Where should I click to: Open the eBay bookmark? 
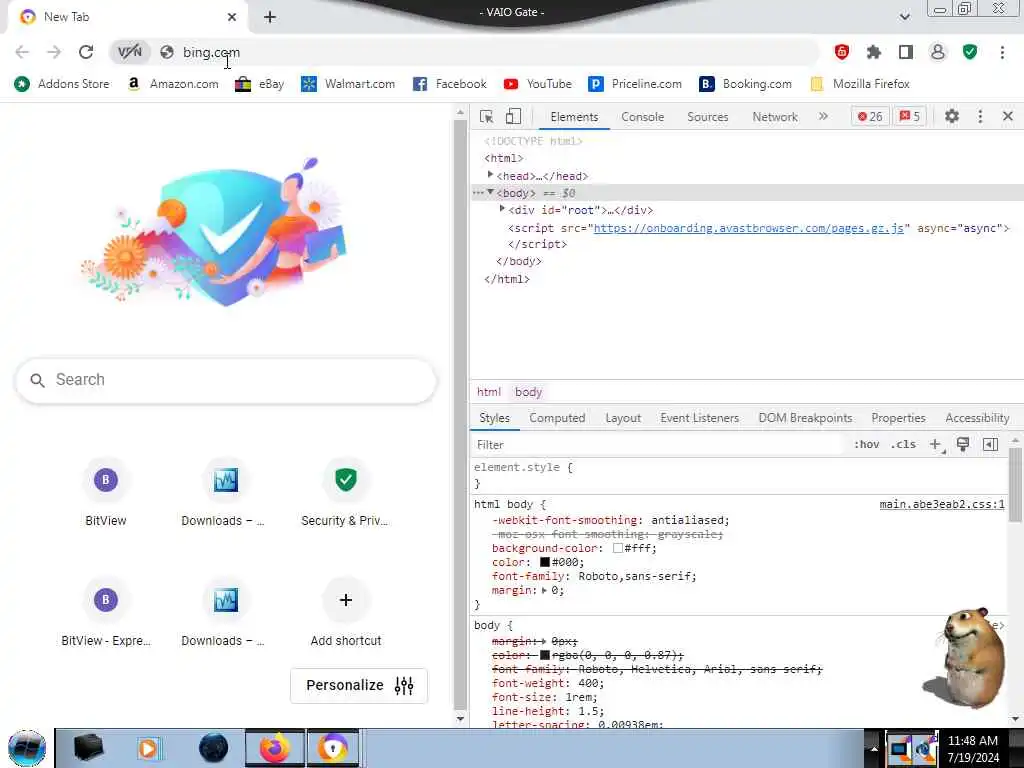tap(260, 84)
